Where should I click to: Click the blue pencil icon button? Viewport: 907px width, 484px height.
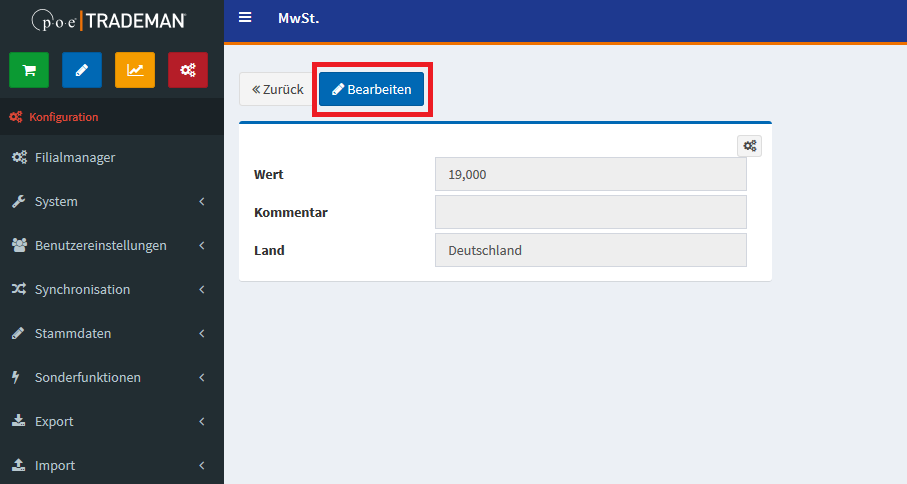82,70
